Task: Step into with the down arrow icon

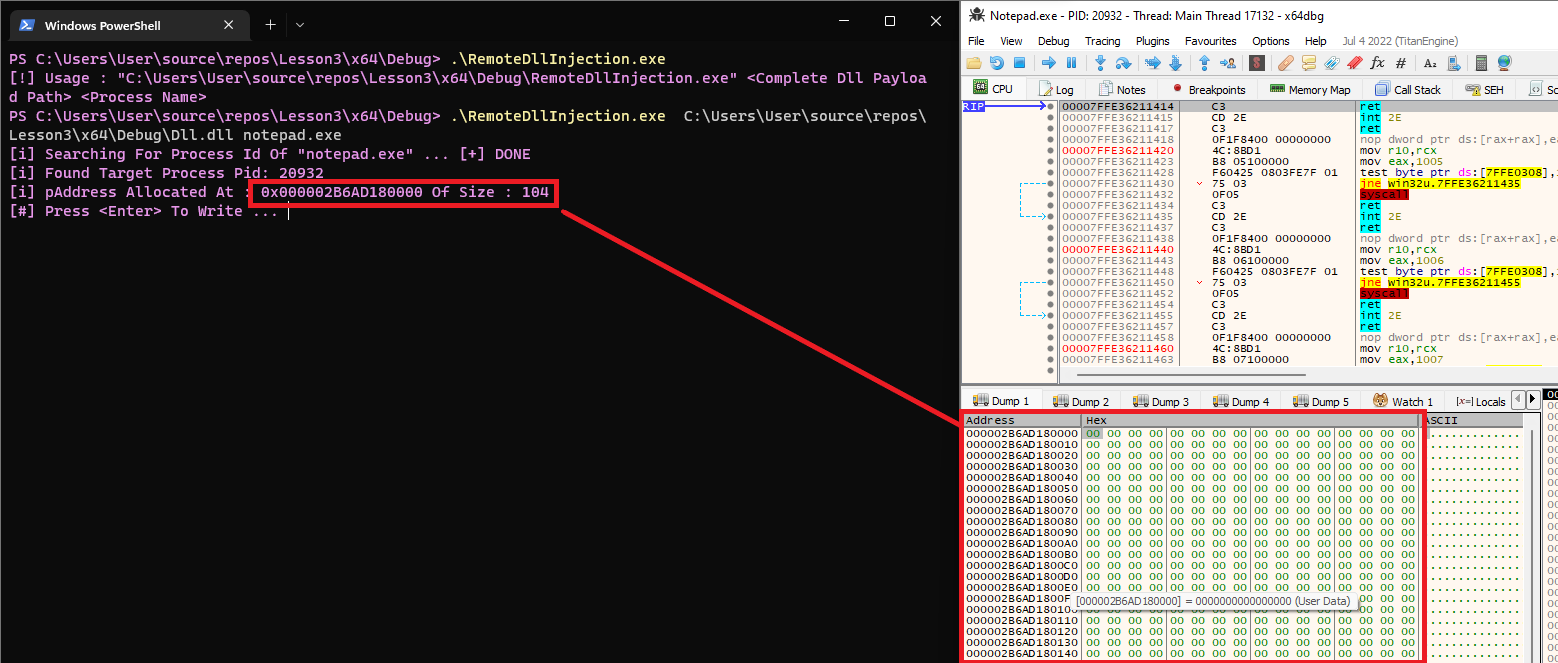Action: [x=1100, y=63]
